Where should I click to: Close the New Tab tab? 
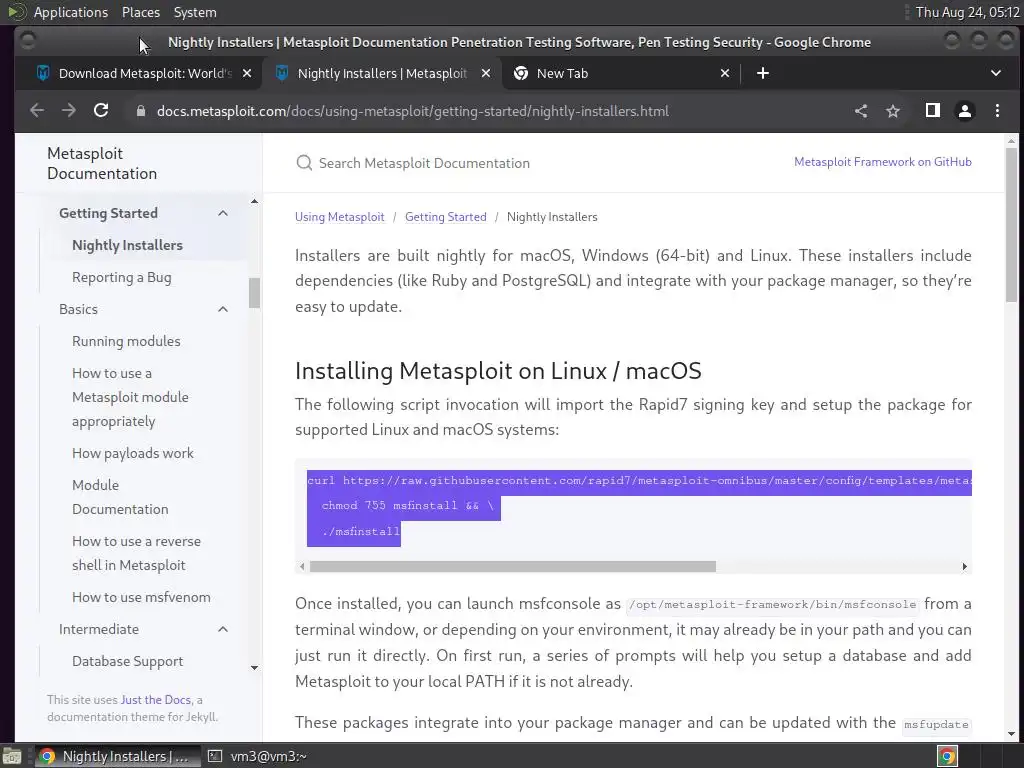coord(724,73)
